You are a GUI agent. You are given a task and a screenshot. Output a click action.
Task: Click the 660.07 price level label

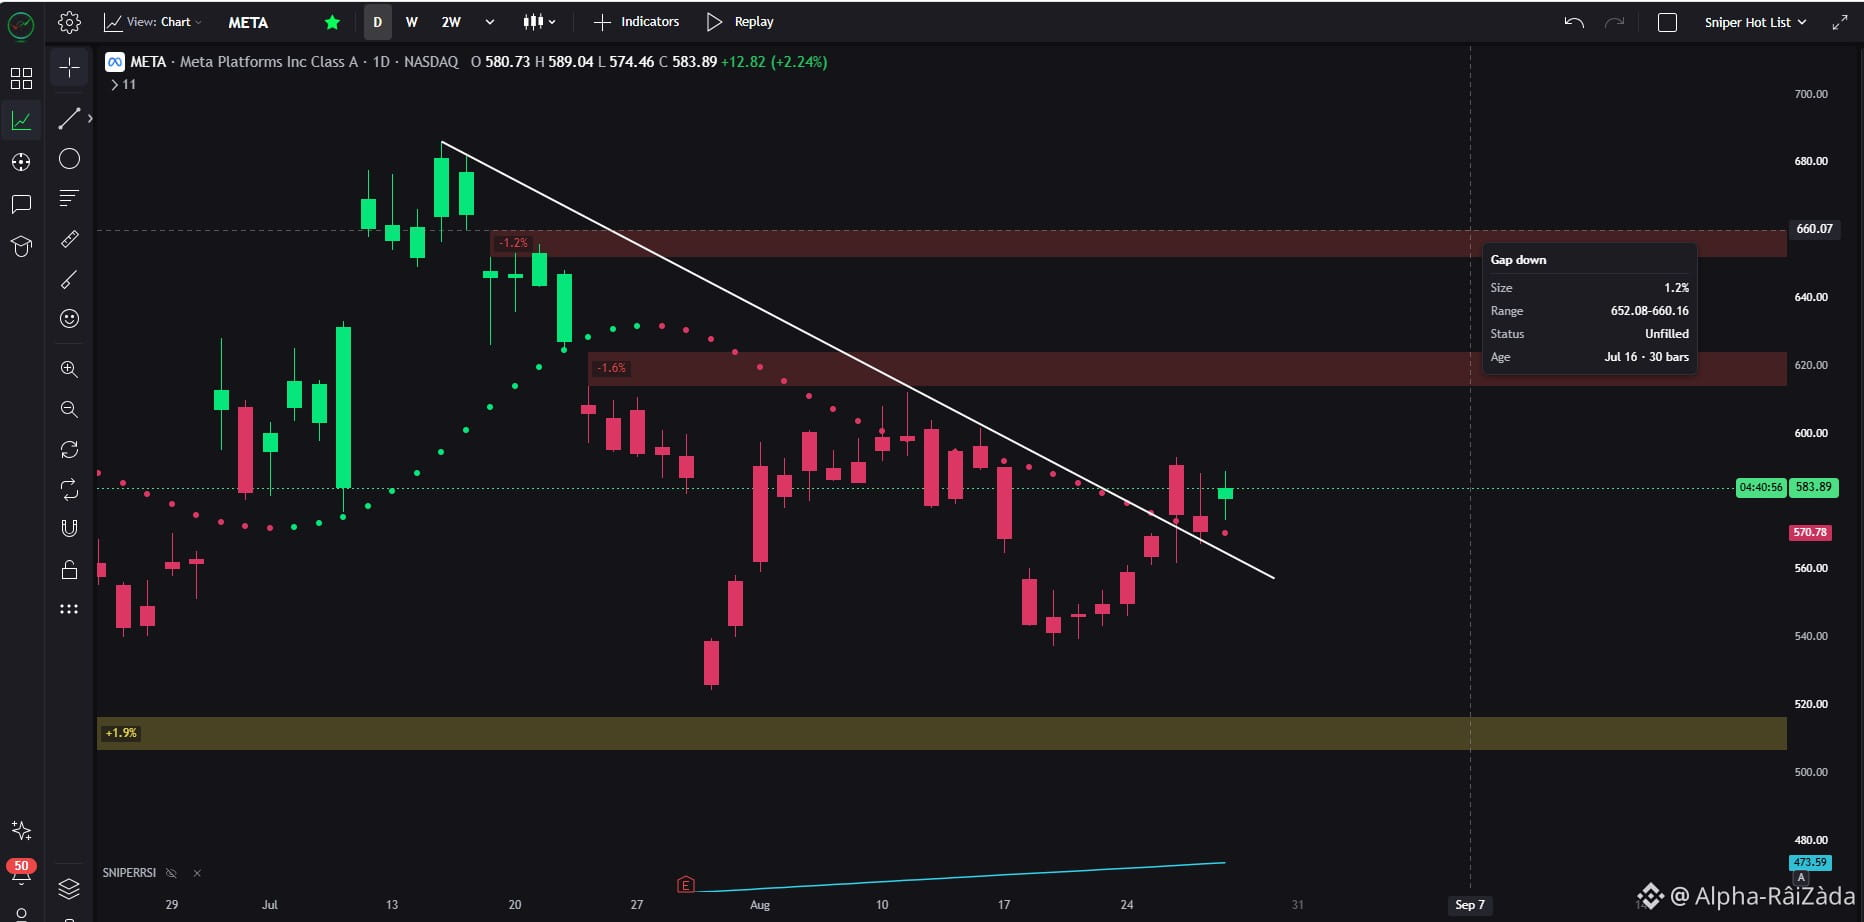1814,229
